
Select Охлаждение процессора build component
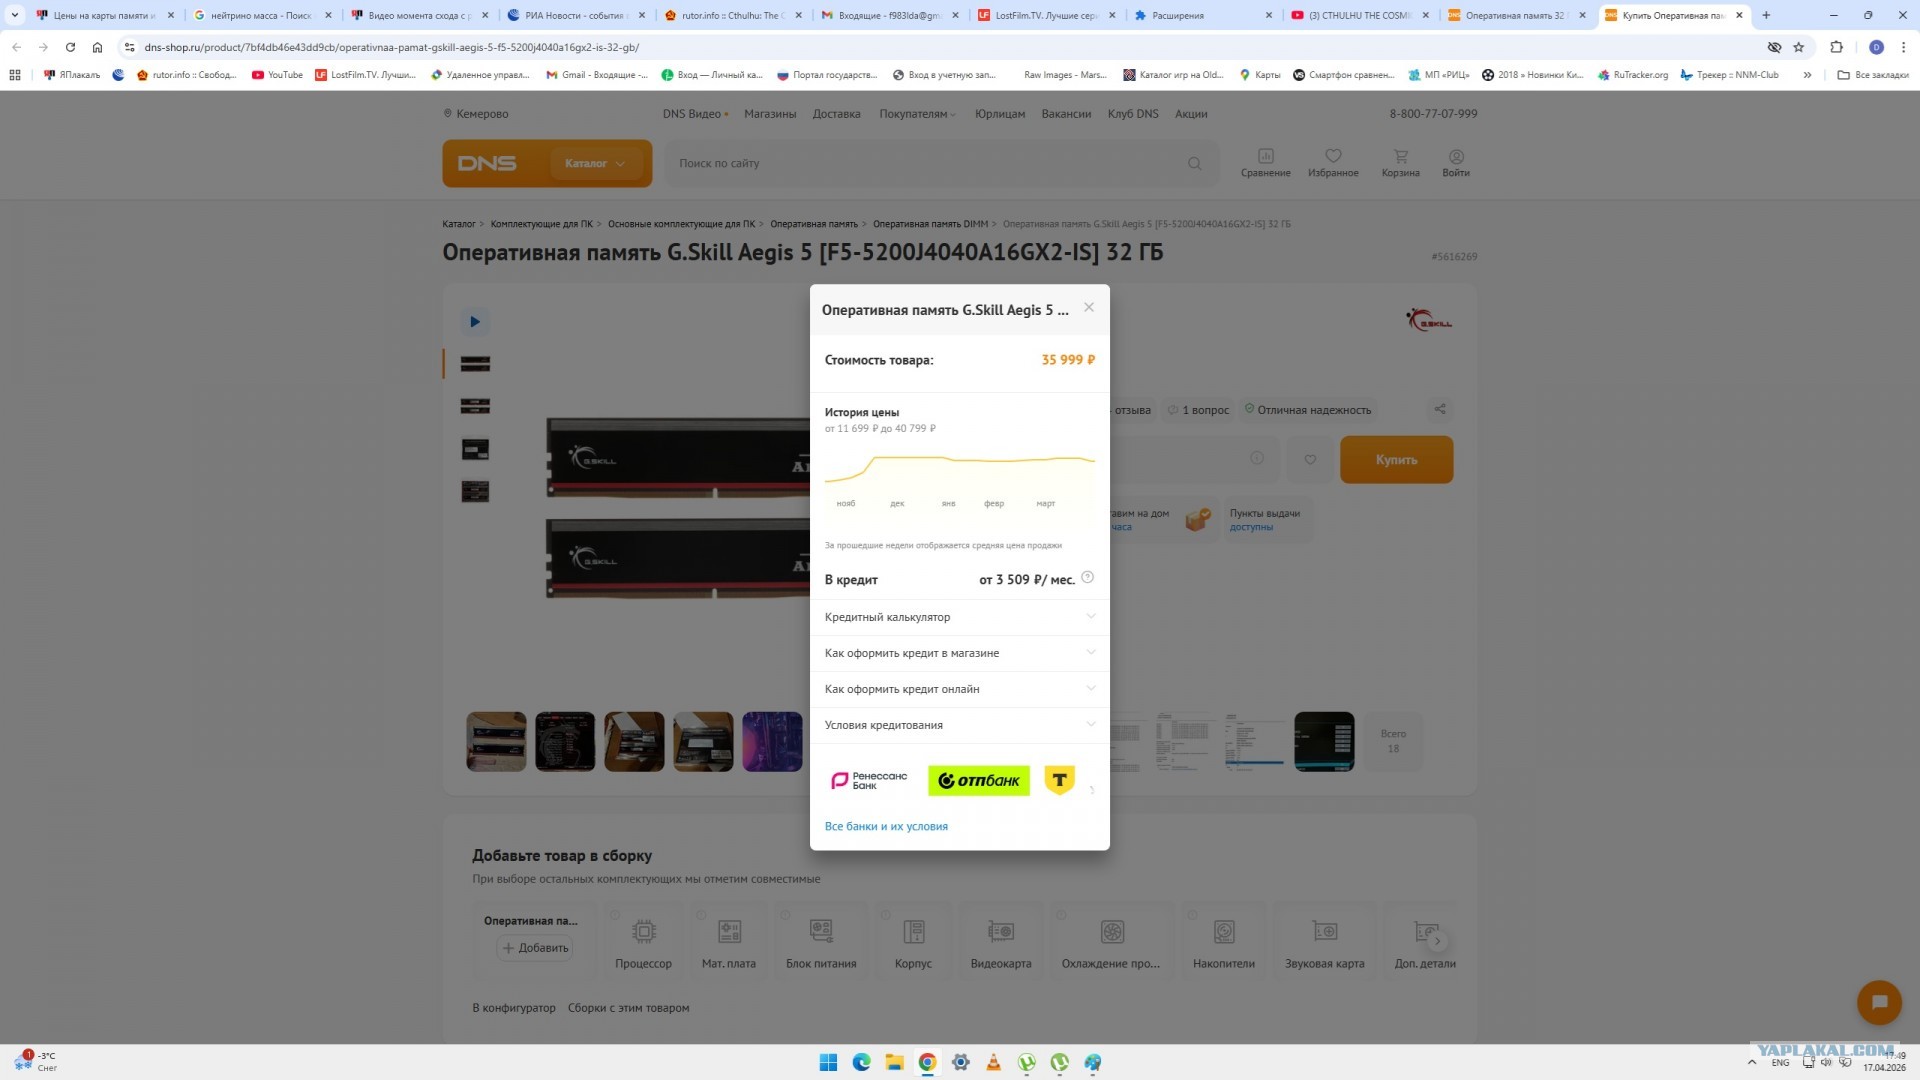pos(1111,942)
